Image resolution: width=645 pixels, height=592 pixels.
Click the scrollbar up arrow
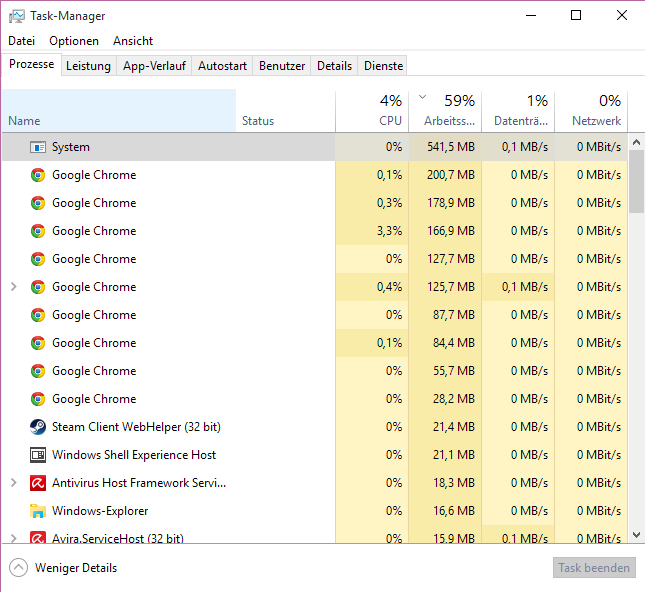point(636,142)
